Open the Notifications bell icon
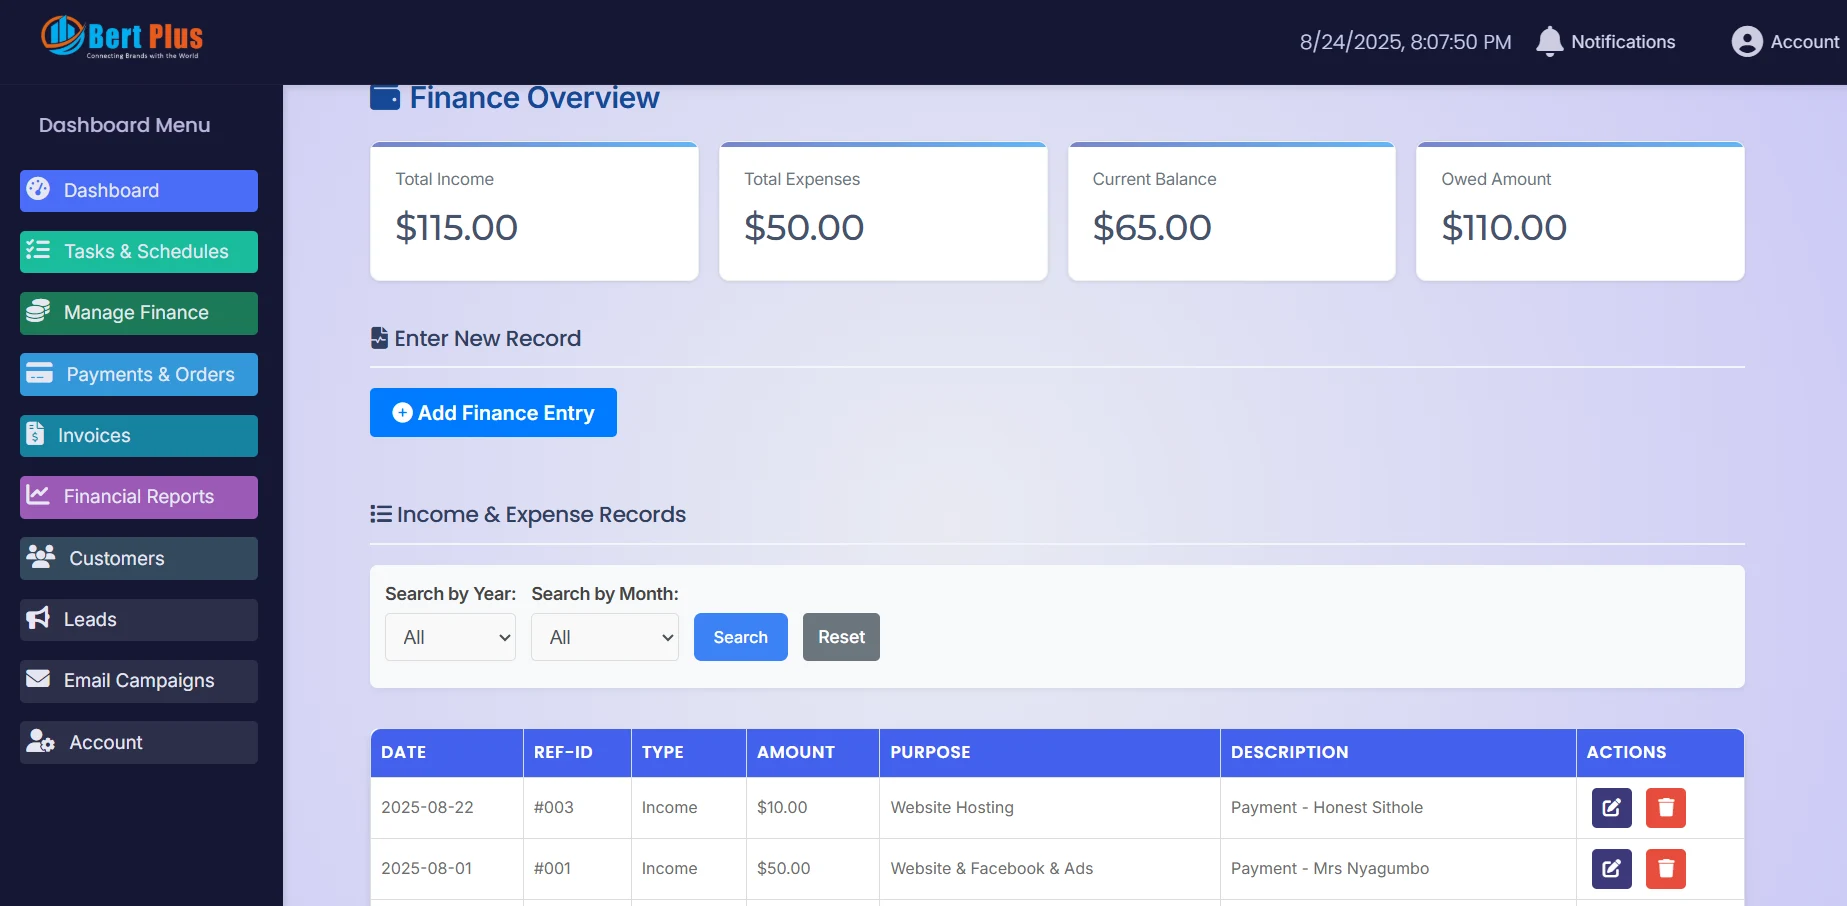The width and height of the screenshot is (1847, 906). 1550,41
